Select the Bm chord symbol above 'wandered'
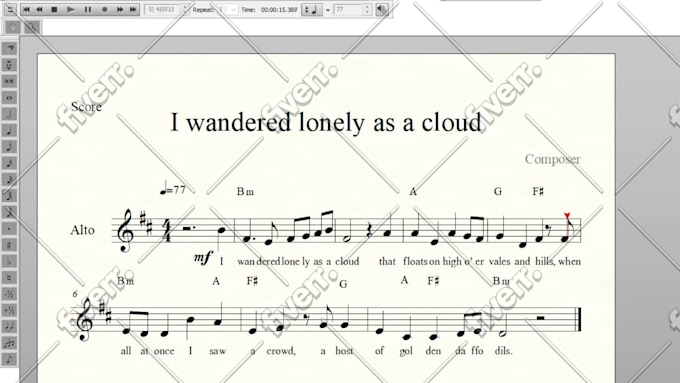The height and width of the screenshot is (383, 680). pyautogui.click(x=245, y=191)
